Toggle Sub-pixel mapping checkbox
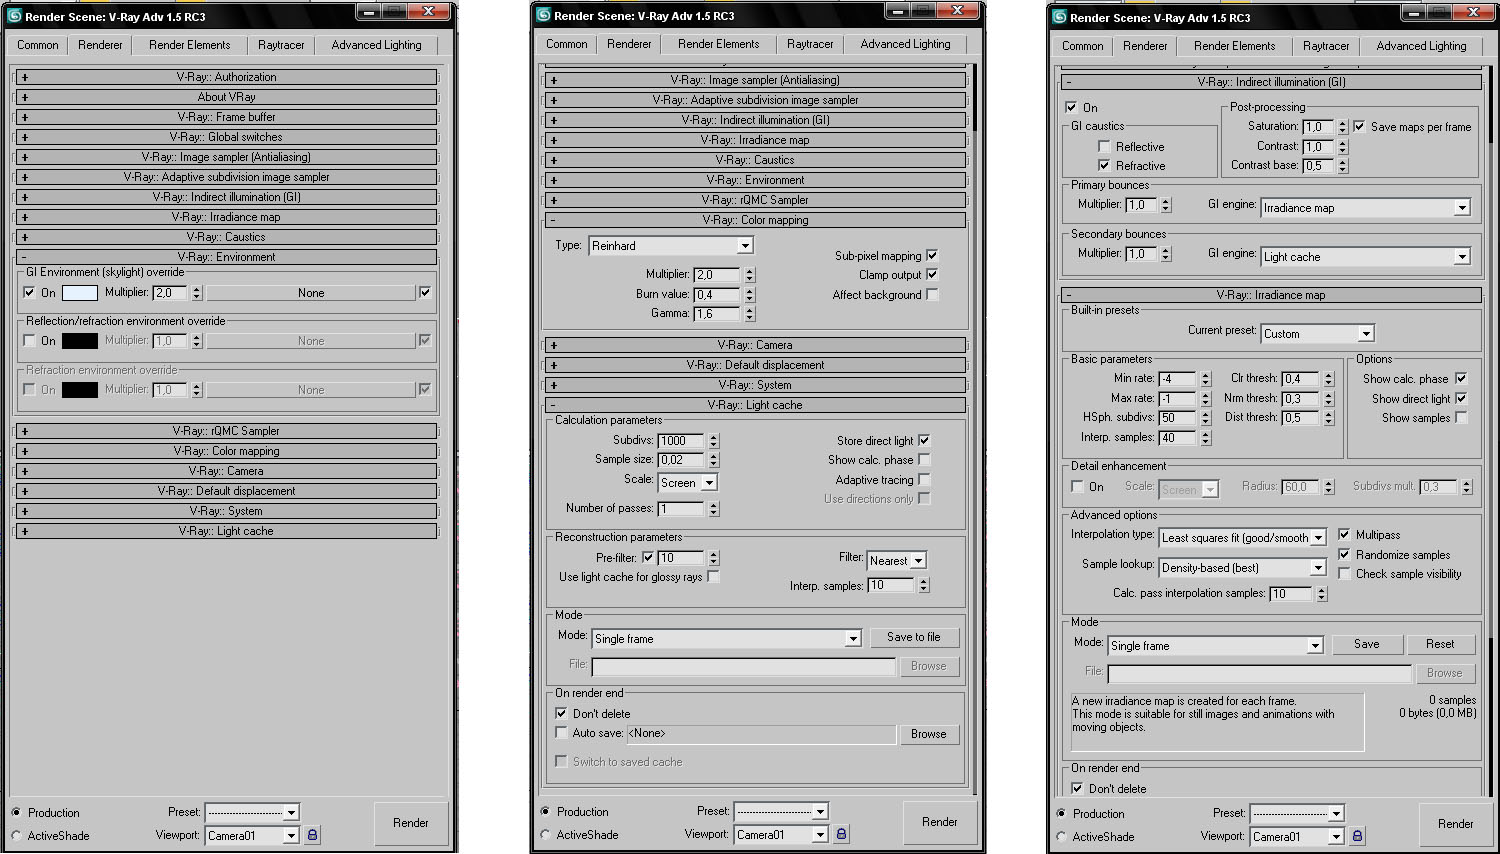The width and height of the screenshot is (1500, 854). tap(932, 256)
